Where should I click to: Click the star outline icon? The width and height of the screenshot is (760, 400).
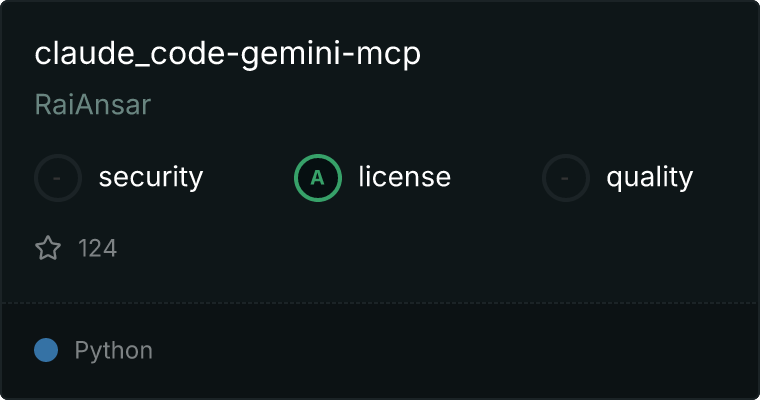coord(48,248)
